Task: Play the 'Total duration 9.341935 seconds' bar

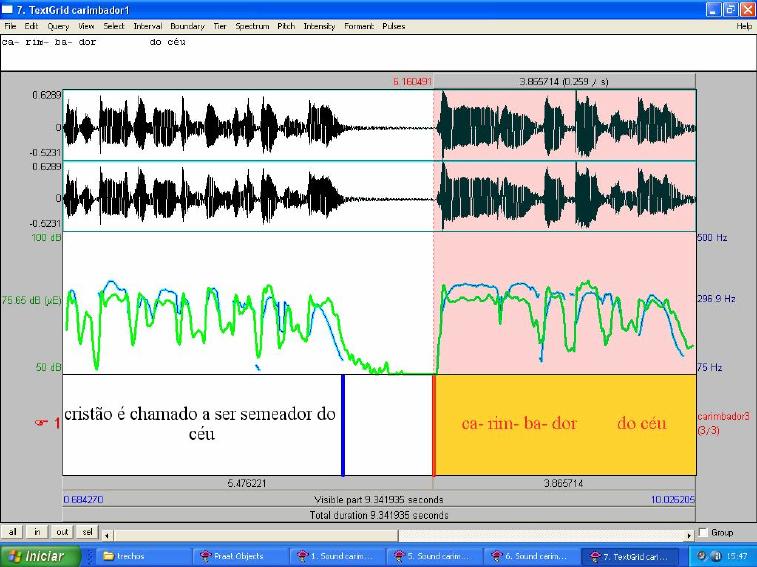Action: pyautogui.click(x=379, y=515)
